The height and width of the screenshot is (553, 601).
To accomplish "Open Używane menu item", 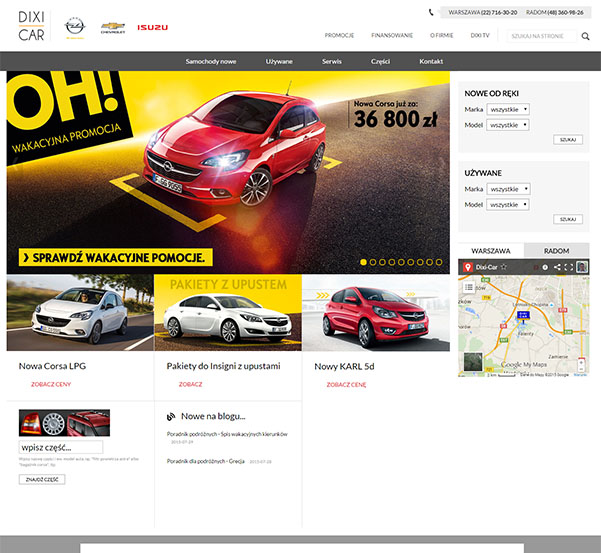I will (x=279, y=61).
